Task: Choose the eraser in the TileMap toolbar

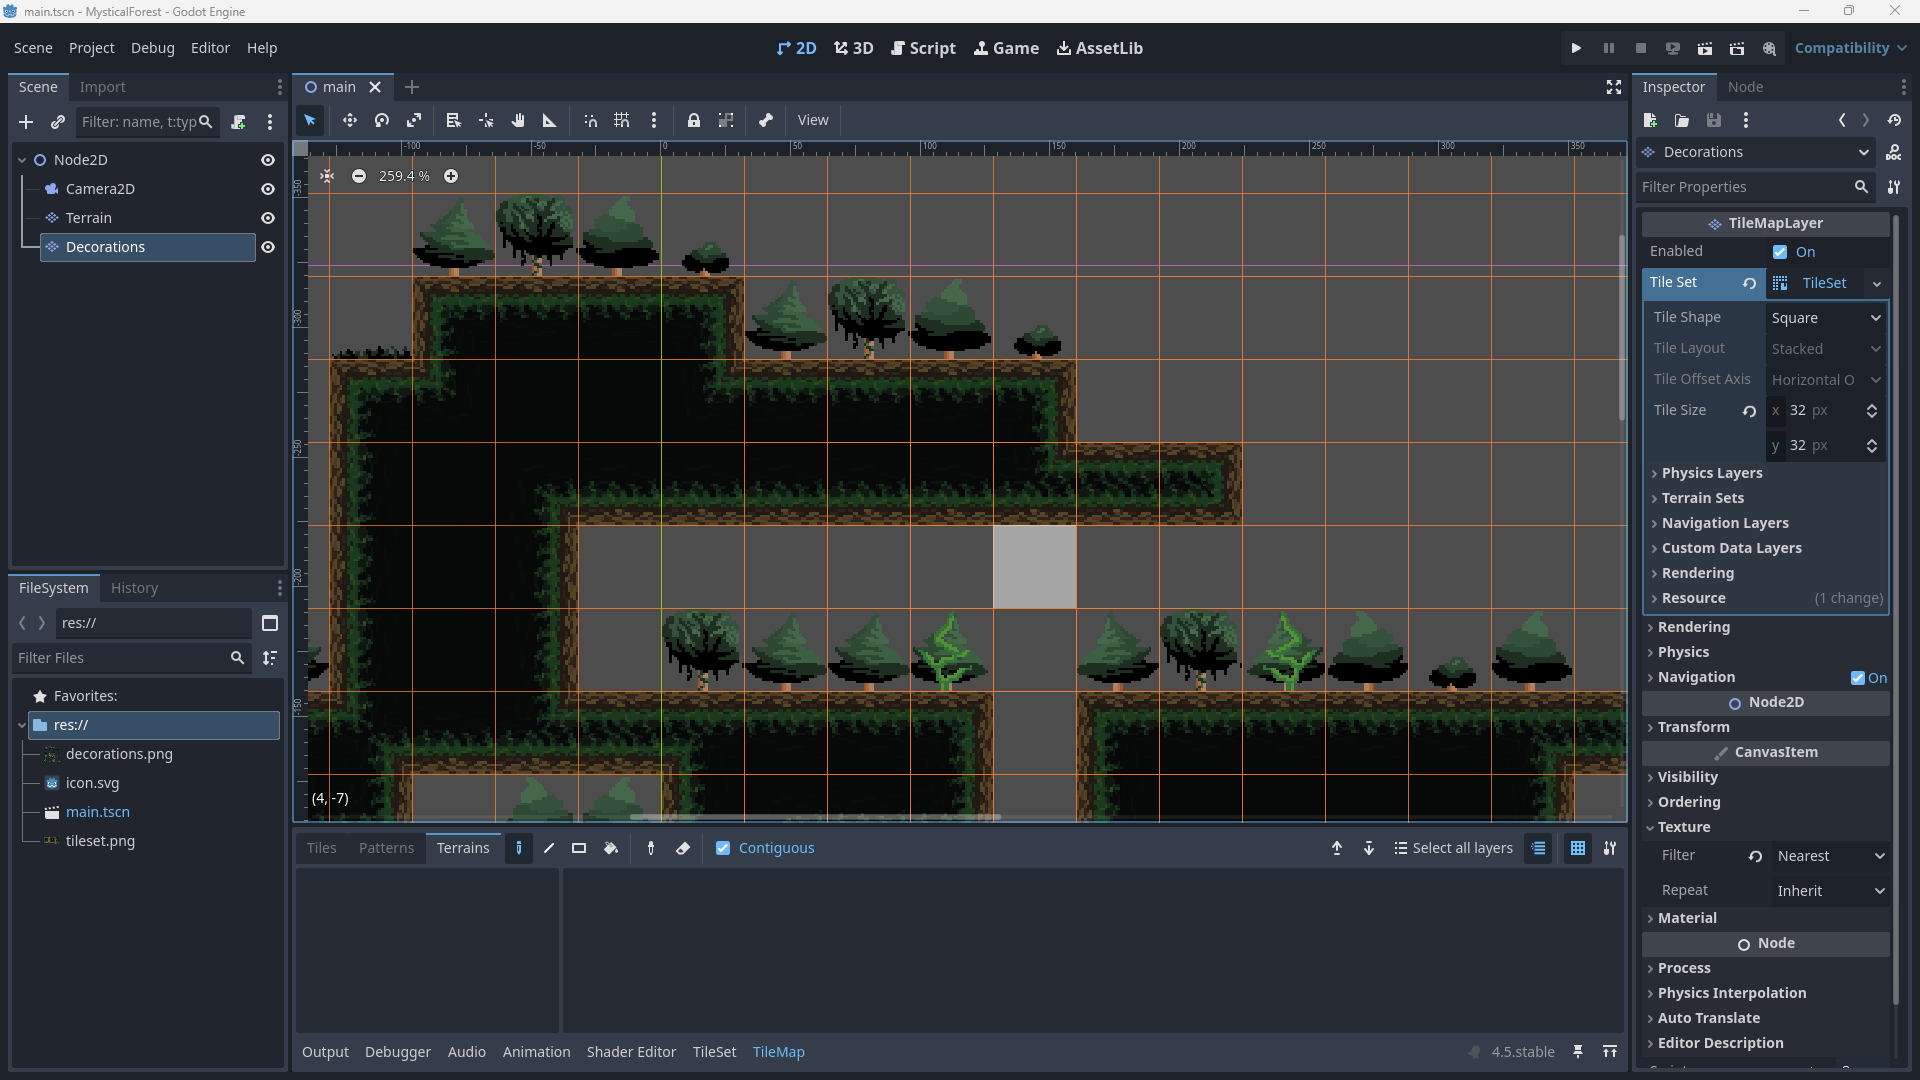Action: click(683, 848)
